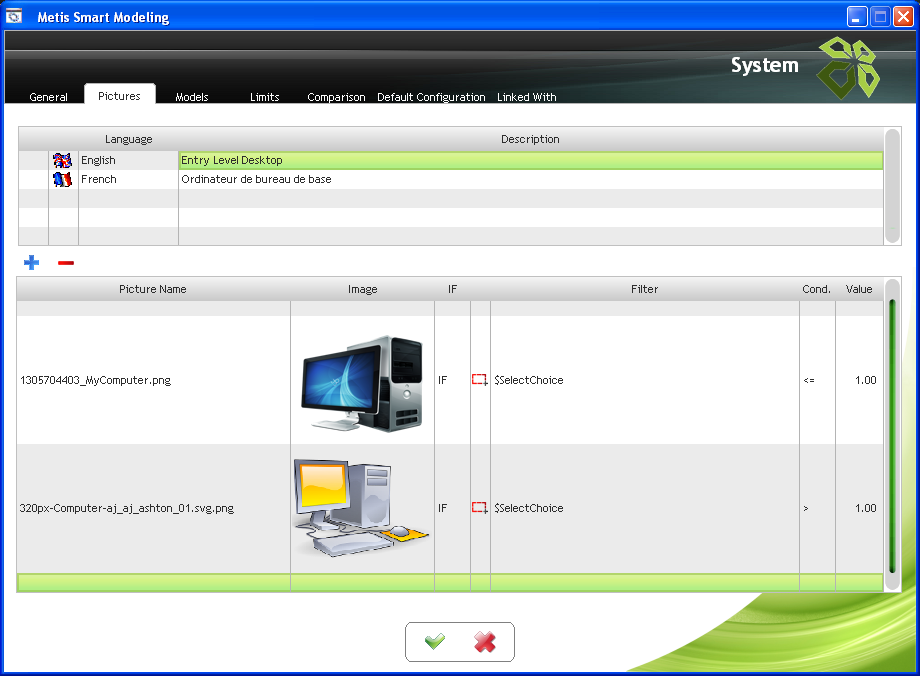This screenshot has width=920, height=676.
Task: Click the Filter column header
Action: tap(645, 289)
